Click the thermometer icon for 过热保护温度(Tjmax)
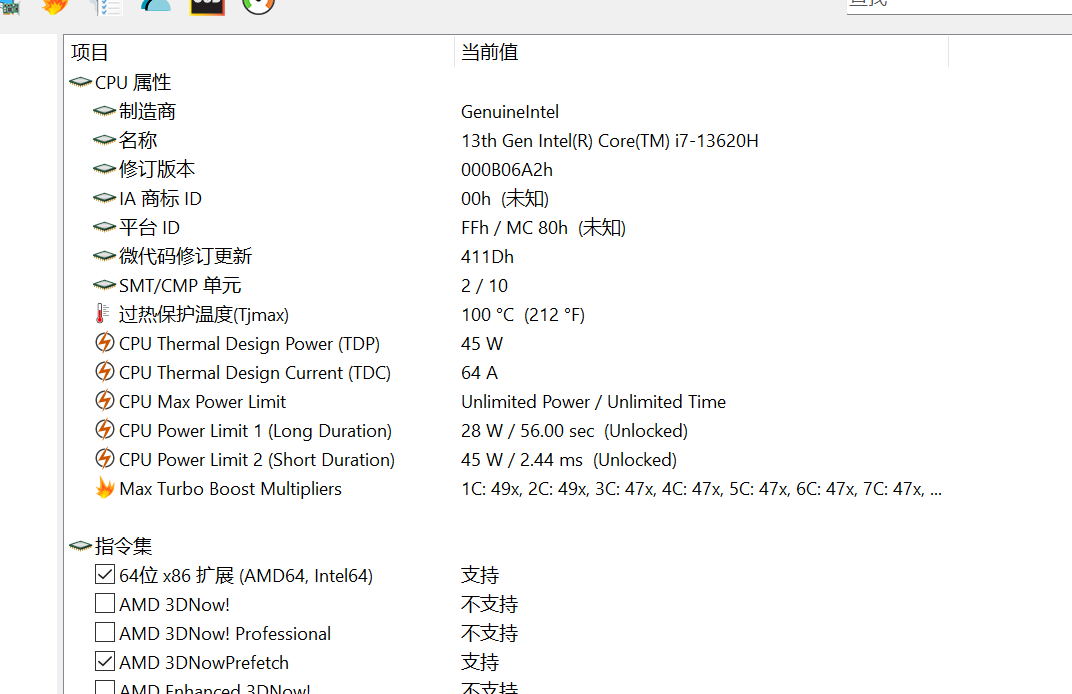 (x=102, y=313)
